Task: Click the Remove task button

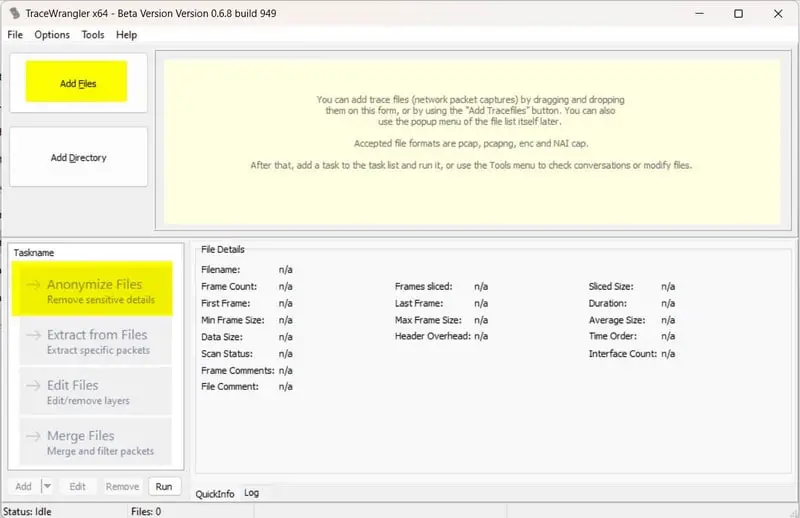Action: point(122,486)
